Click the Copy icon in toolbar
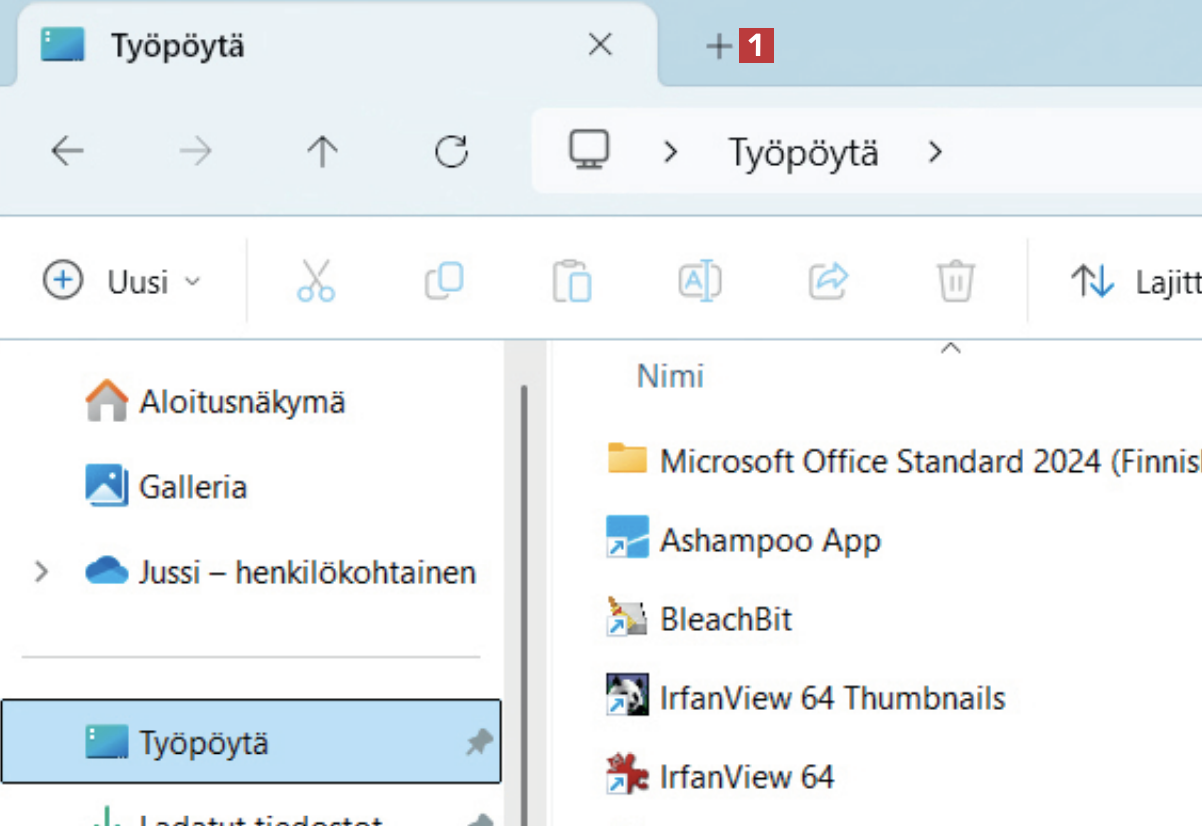 [x=444, y=281]
